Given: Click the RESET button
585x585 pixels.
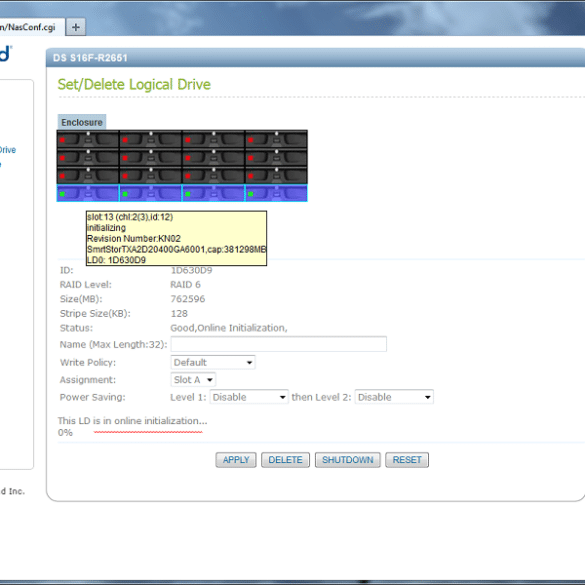Looking at the screenshot, I should 407,460.
